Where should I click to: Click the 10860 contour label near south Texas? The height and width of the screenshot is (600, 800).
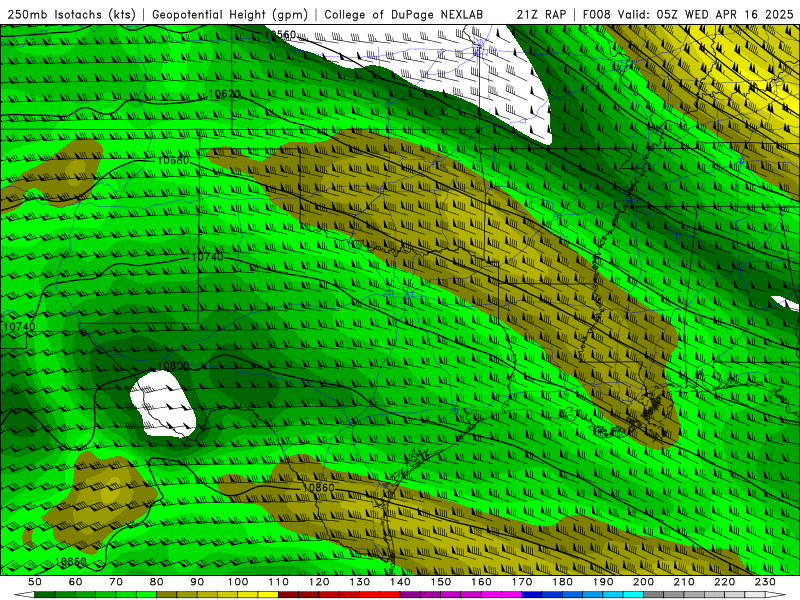318,487
